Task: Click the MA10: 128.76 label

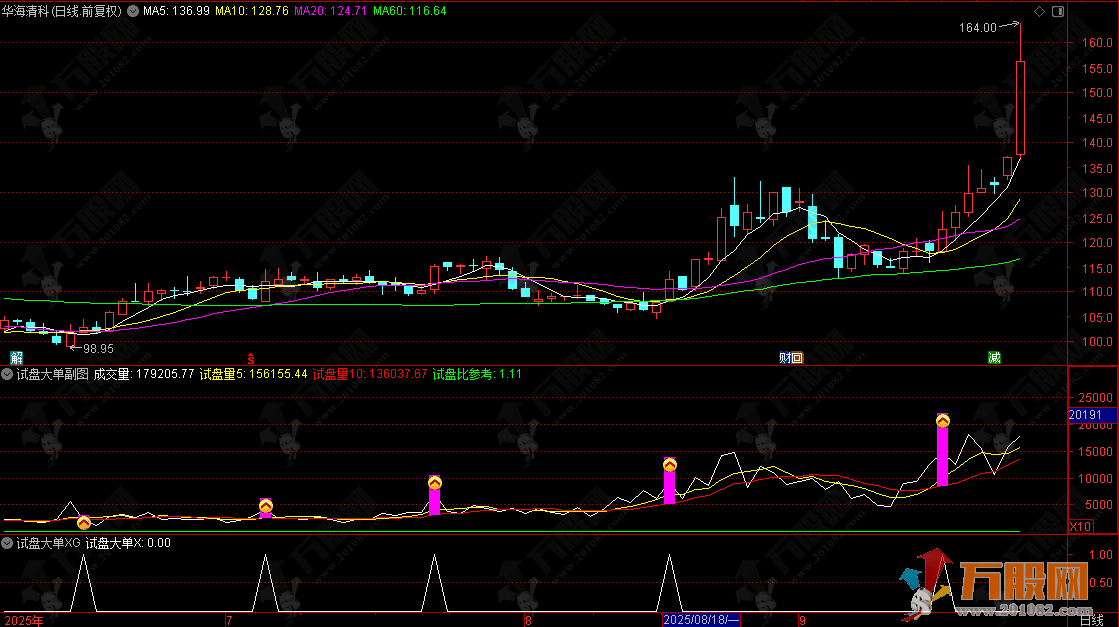Action: (252, 11)
